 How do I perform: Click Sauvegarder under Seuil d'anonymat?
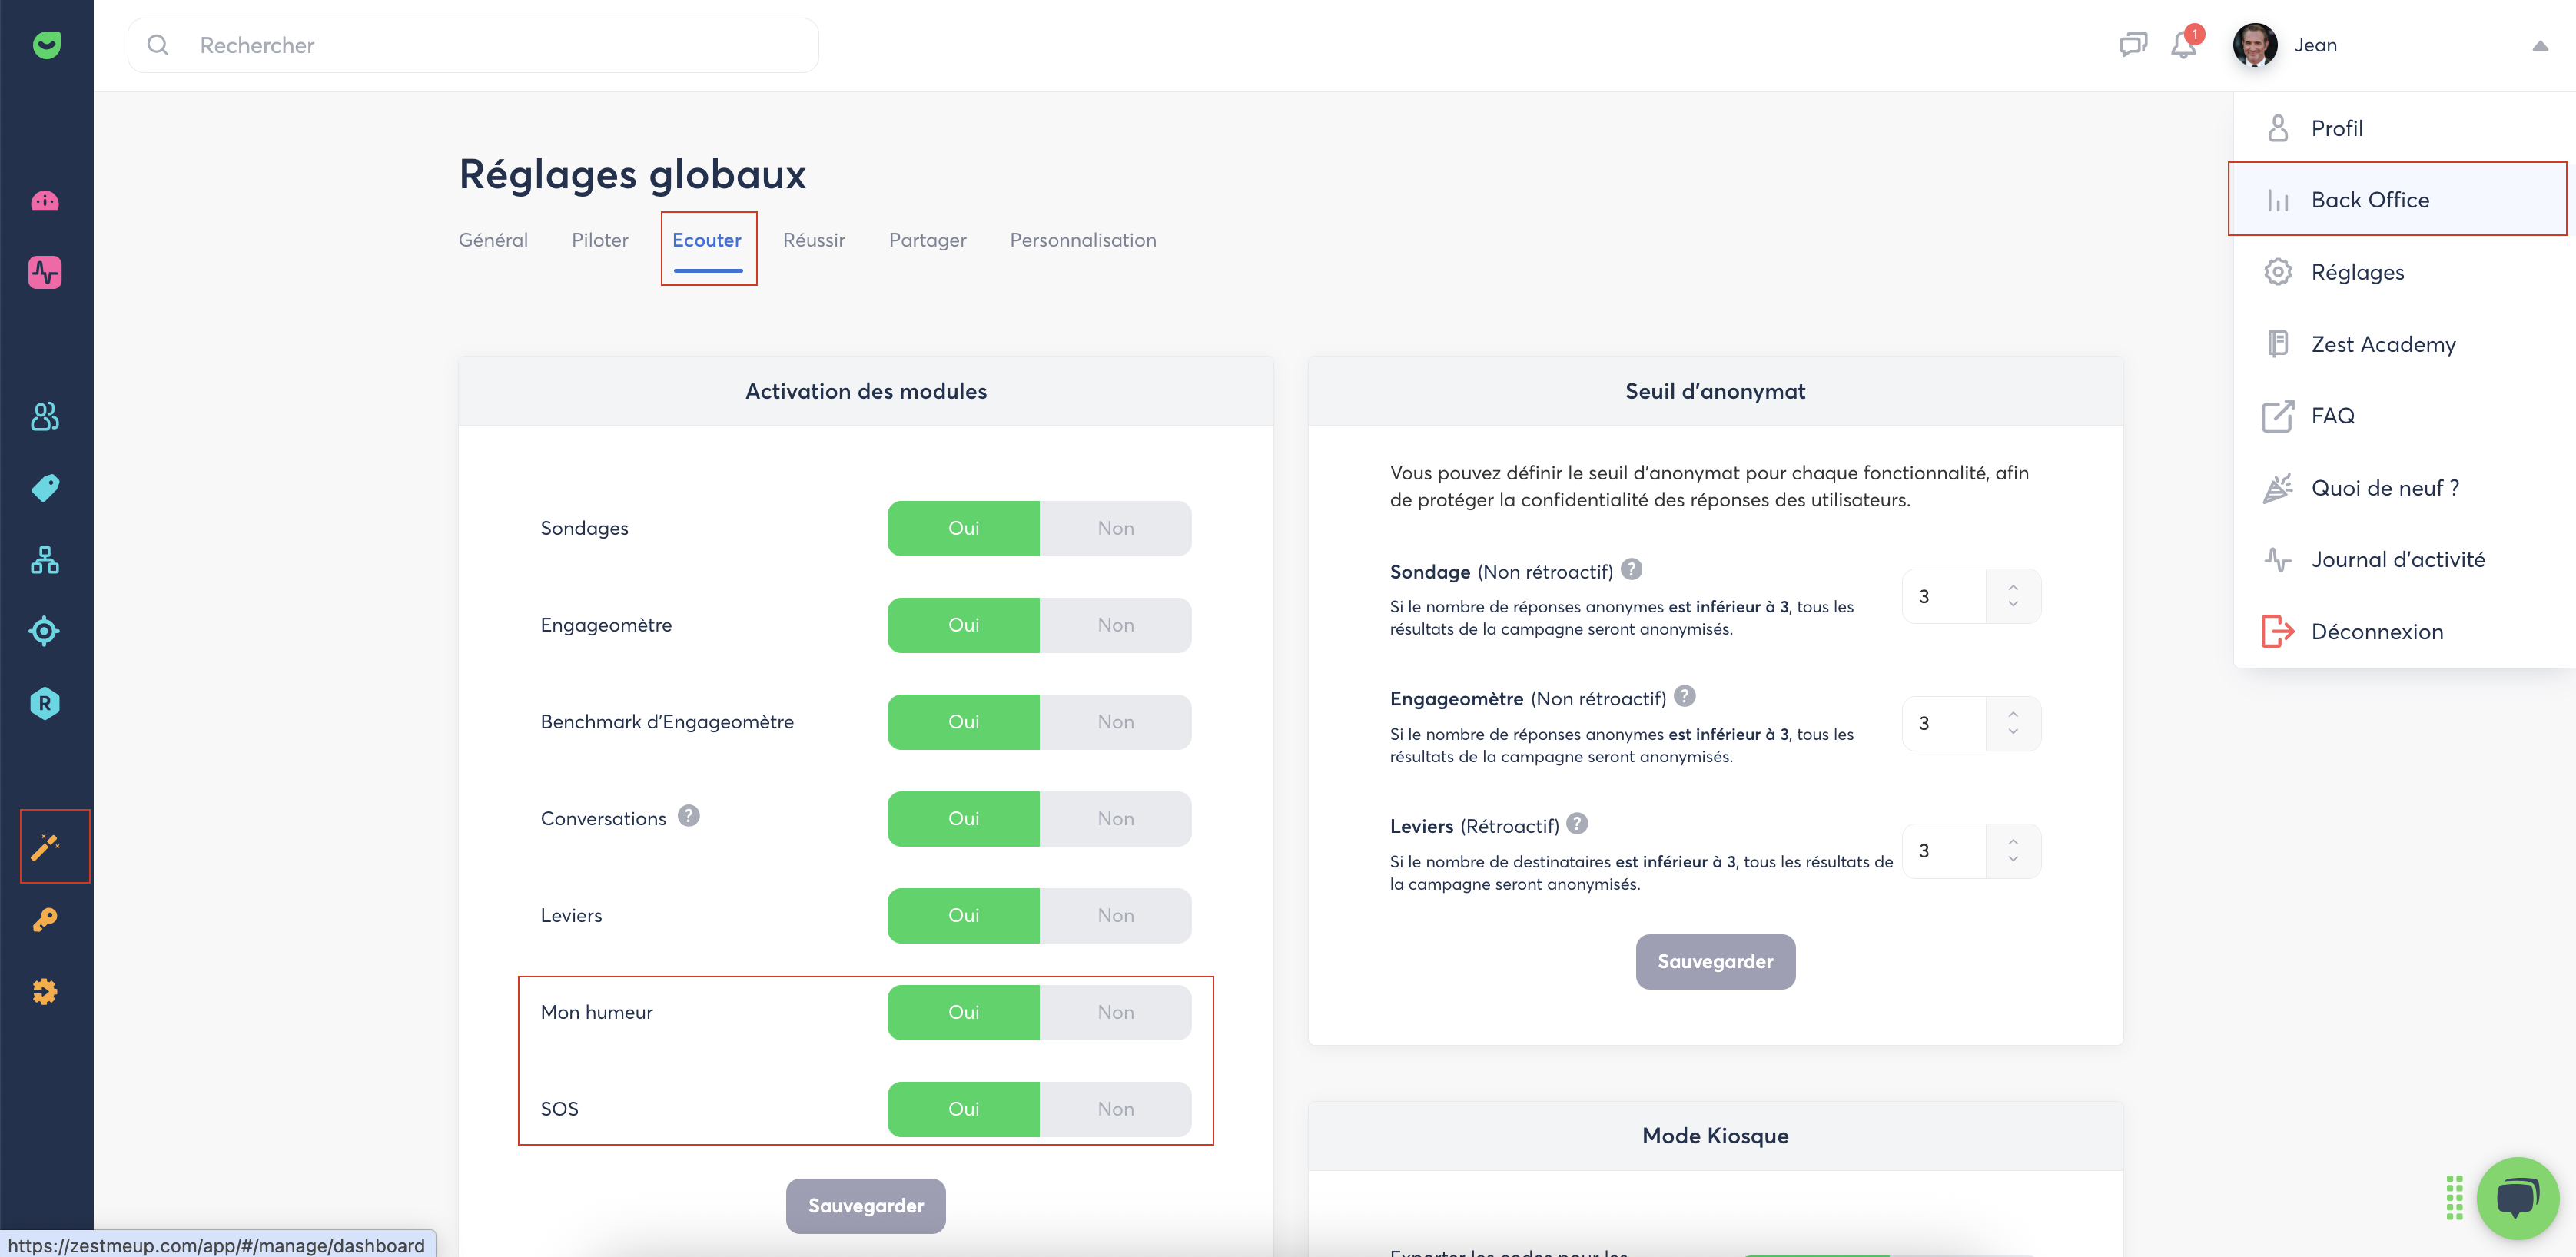(x=1714, y=961)
